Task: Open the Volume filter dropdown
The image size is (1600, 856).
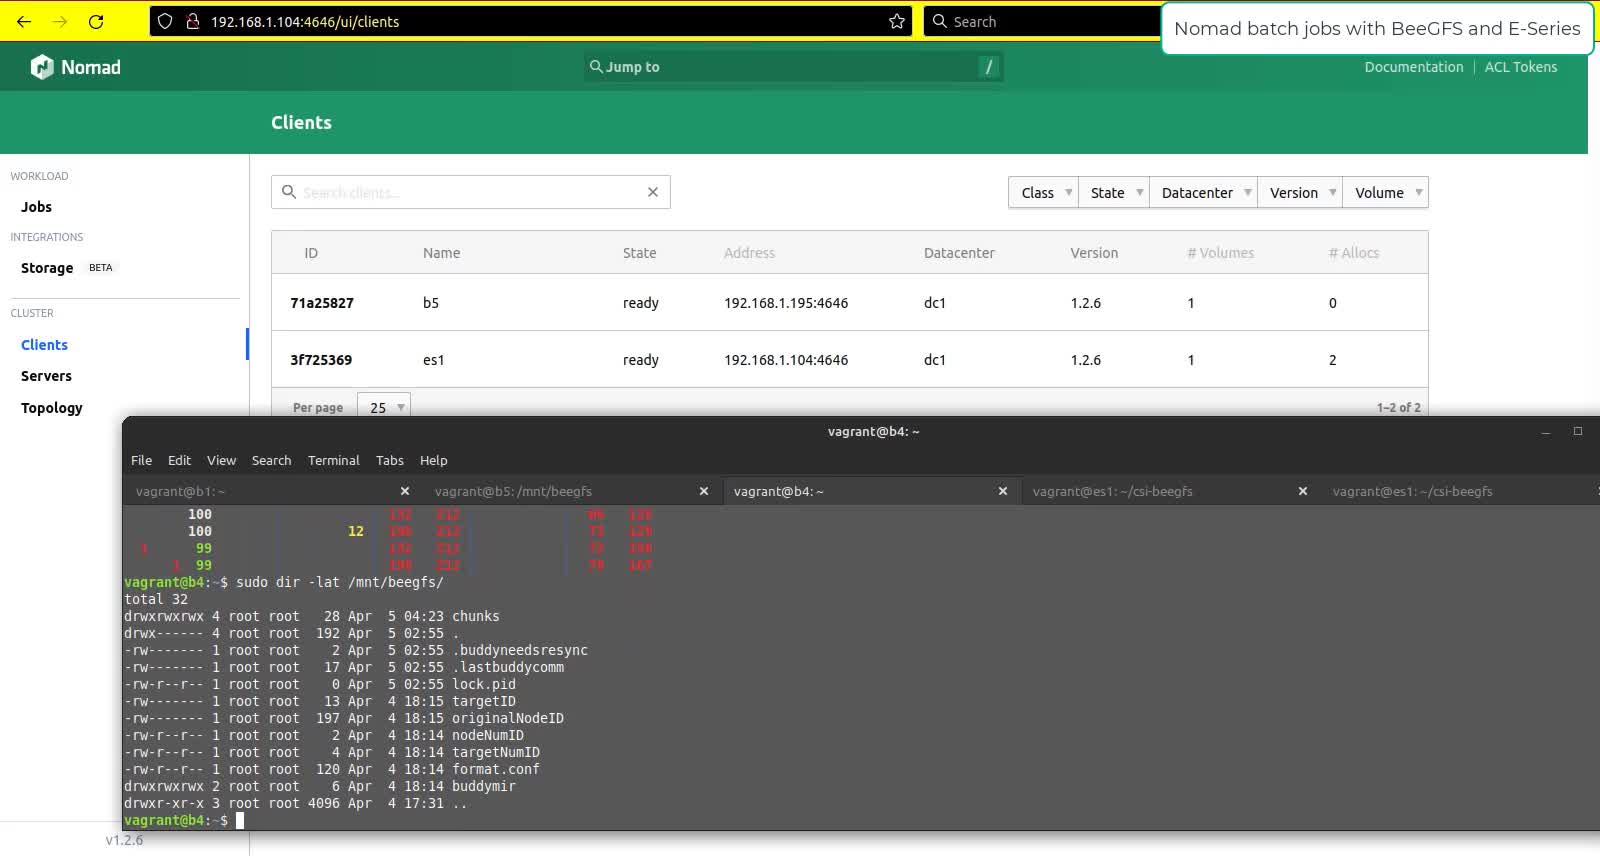Action: point(1385,192)
